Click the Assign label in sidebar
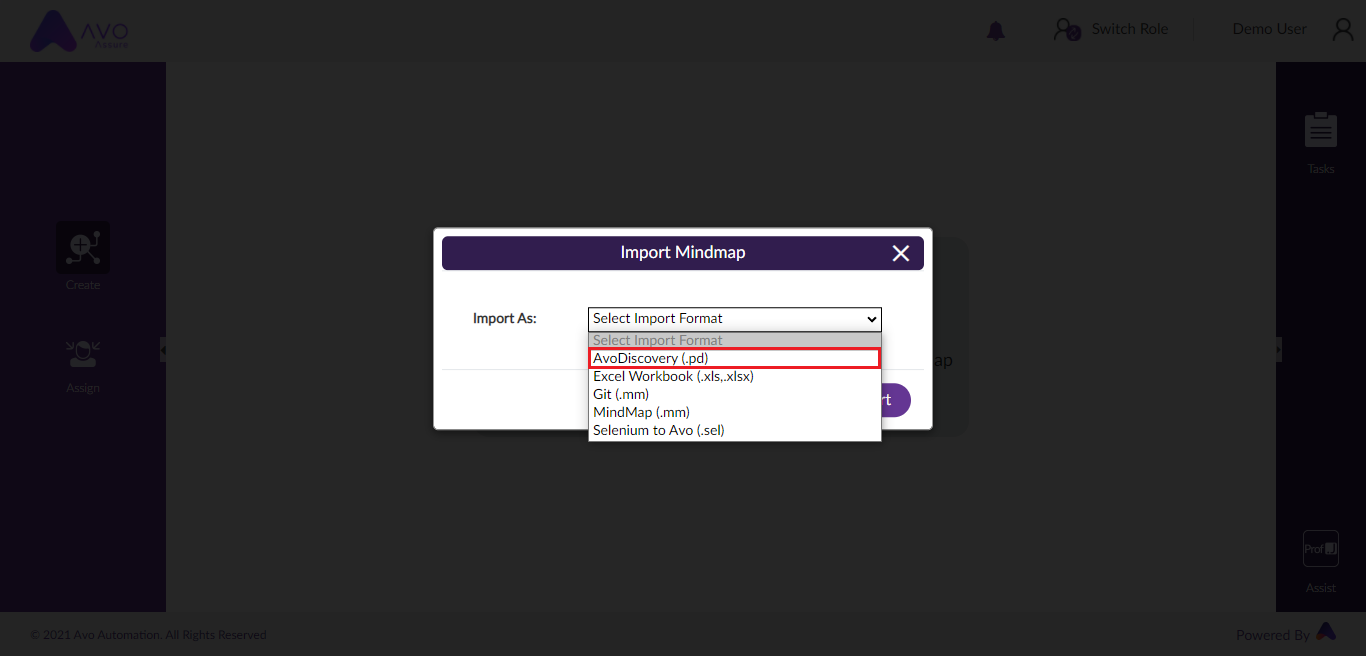1366x656 pixels. coord(83,388)
